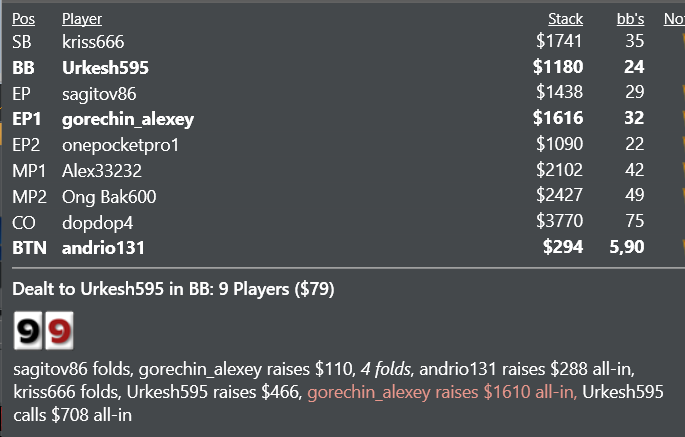Screen dimensions: 685x437
Task: Click the black 9 hole card
Action: pos(28,331)
